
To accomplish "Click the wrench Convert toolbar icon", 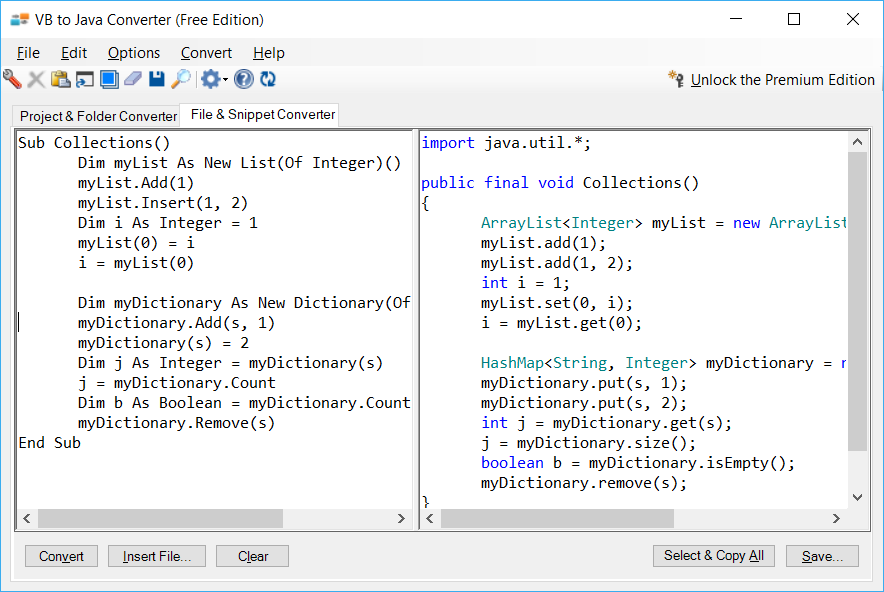I will [x=12, y=79].
